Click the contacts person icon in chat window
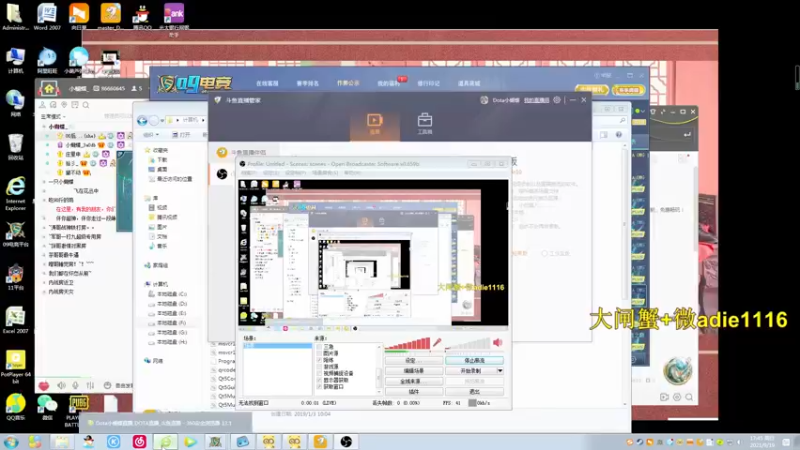The width and height of the screenshot is (800, 450). [42, 105]
